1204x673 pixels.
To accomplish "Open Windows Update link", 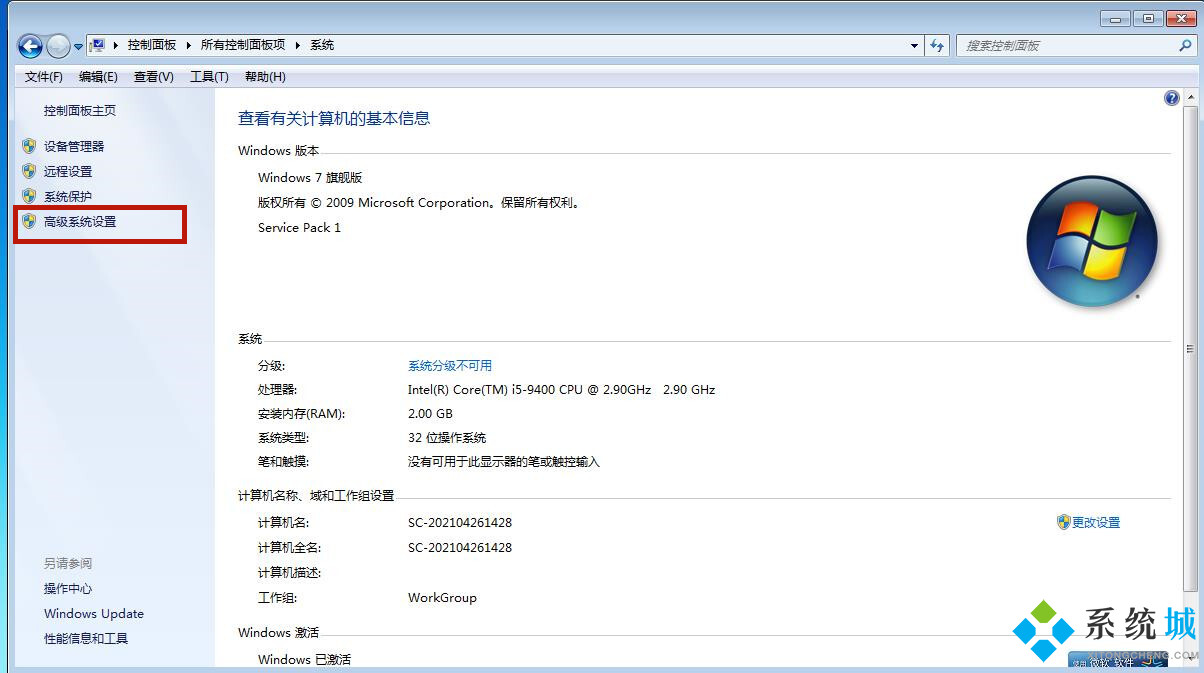I will click(x=94, y=613).
